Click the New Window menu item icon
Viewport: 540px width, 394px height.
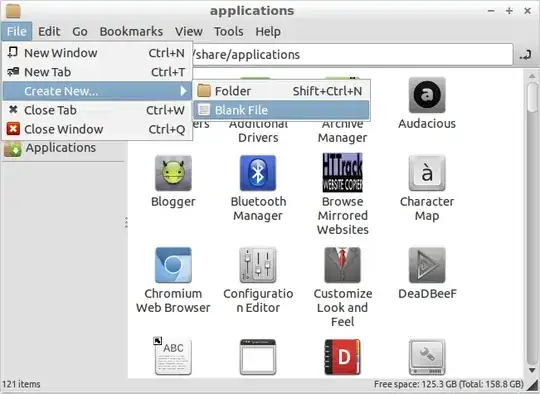13,52
